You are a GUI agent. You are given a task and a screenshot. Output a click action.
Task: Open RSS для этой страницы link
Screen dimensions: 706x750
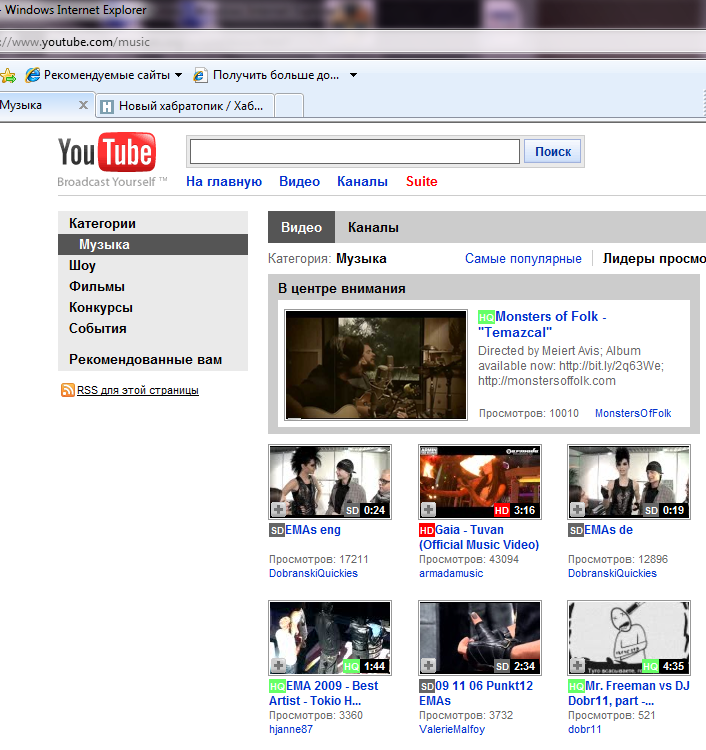138,390
